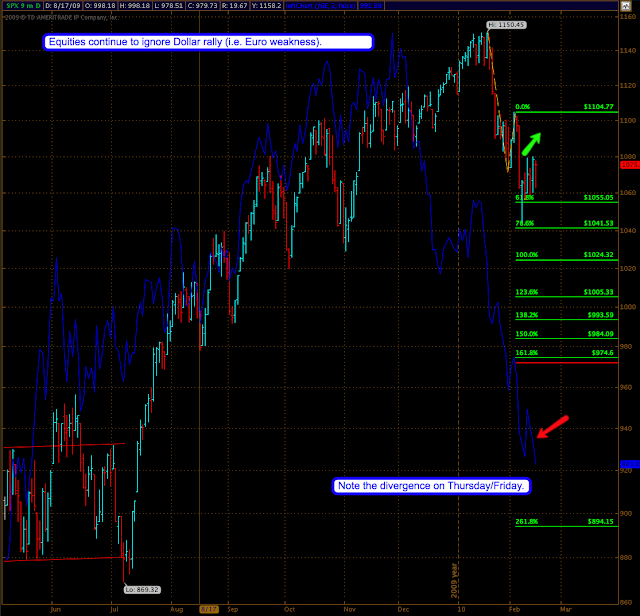Select the H: 998.18 high value
The height and width of the screenshot is (616, 640).
coord(134,6)
